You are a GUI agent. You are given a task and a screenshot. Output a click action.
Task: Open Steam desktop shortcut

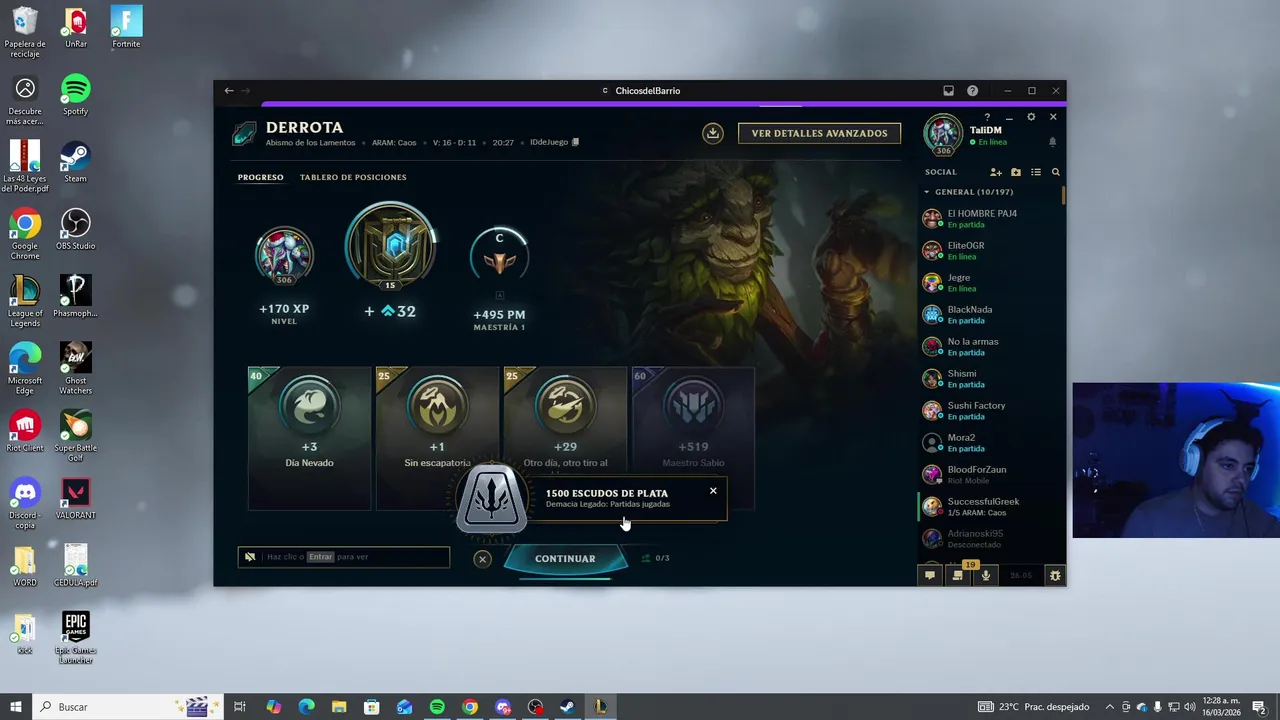tap(76, 162)
